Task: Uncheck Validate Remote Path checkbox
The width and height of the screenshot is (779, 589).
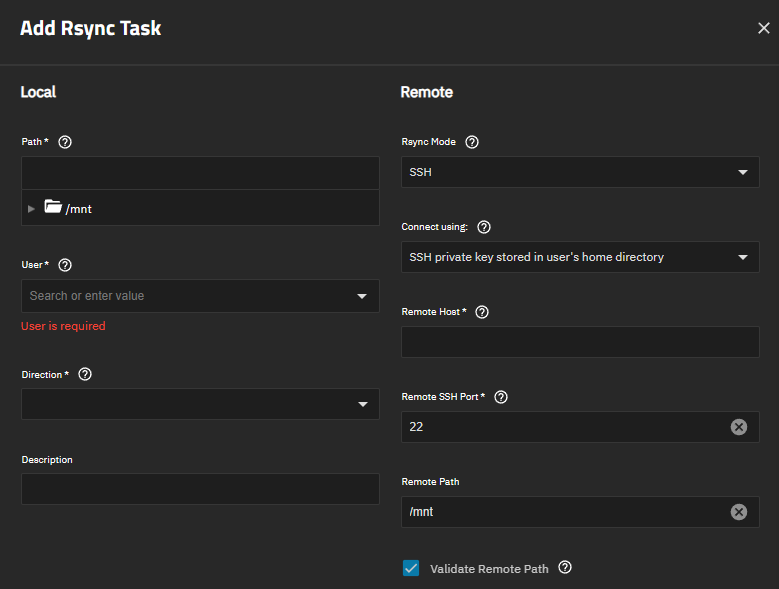Action: coord(411,568)
